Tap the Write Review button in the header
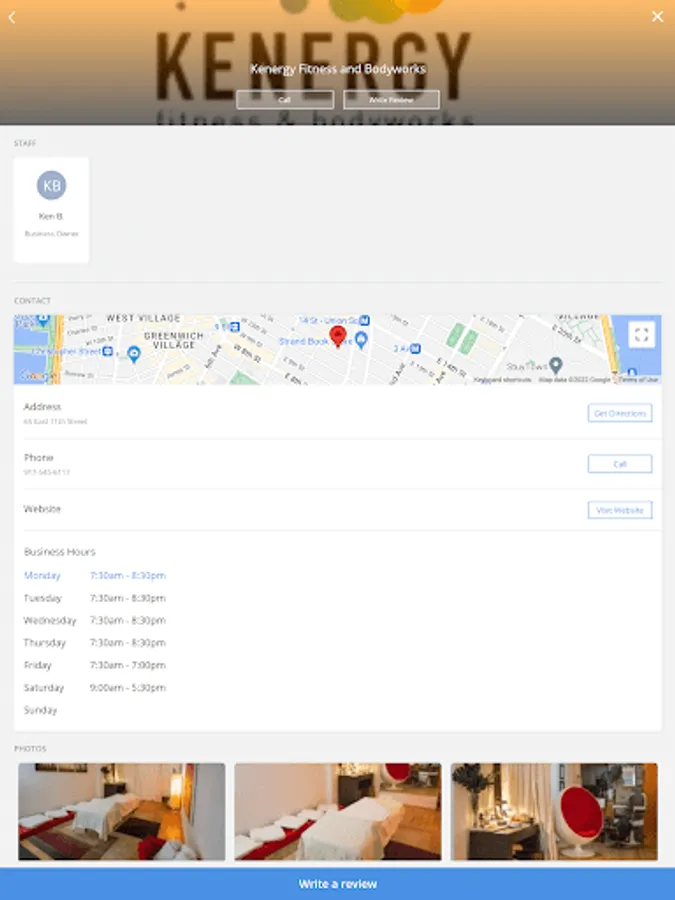This screenshot has height=900, width=675. point(391,100)
